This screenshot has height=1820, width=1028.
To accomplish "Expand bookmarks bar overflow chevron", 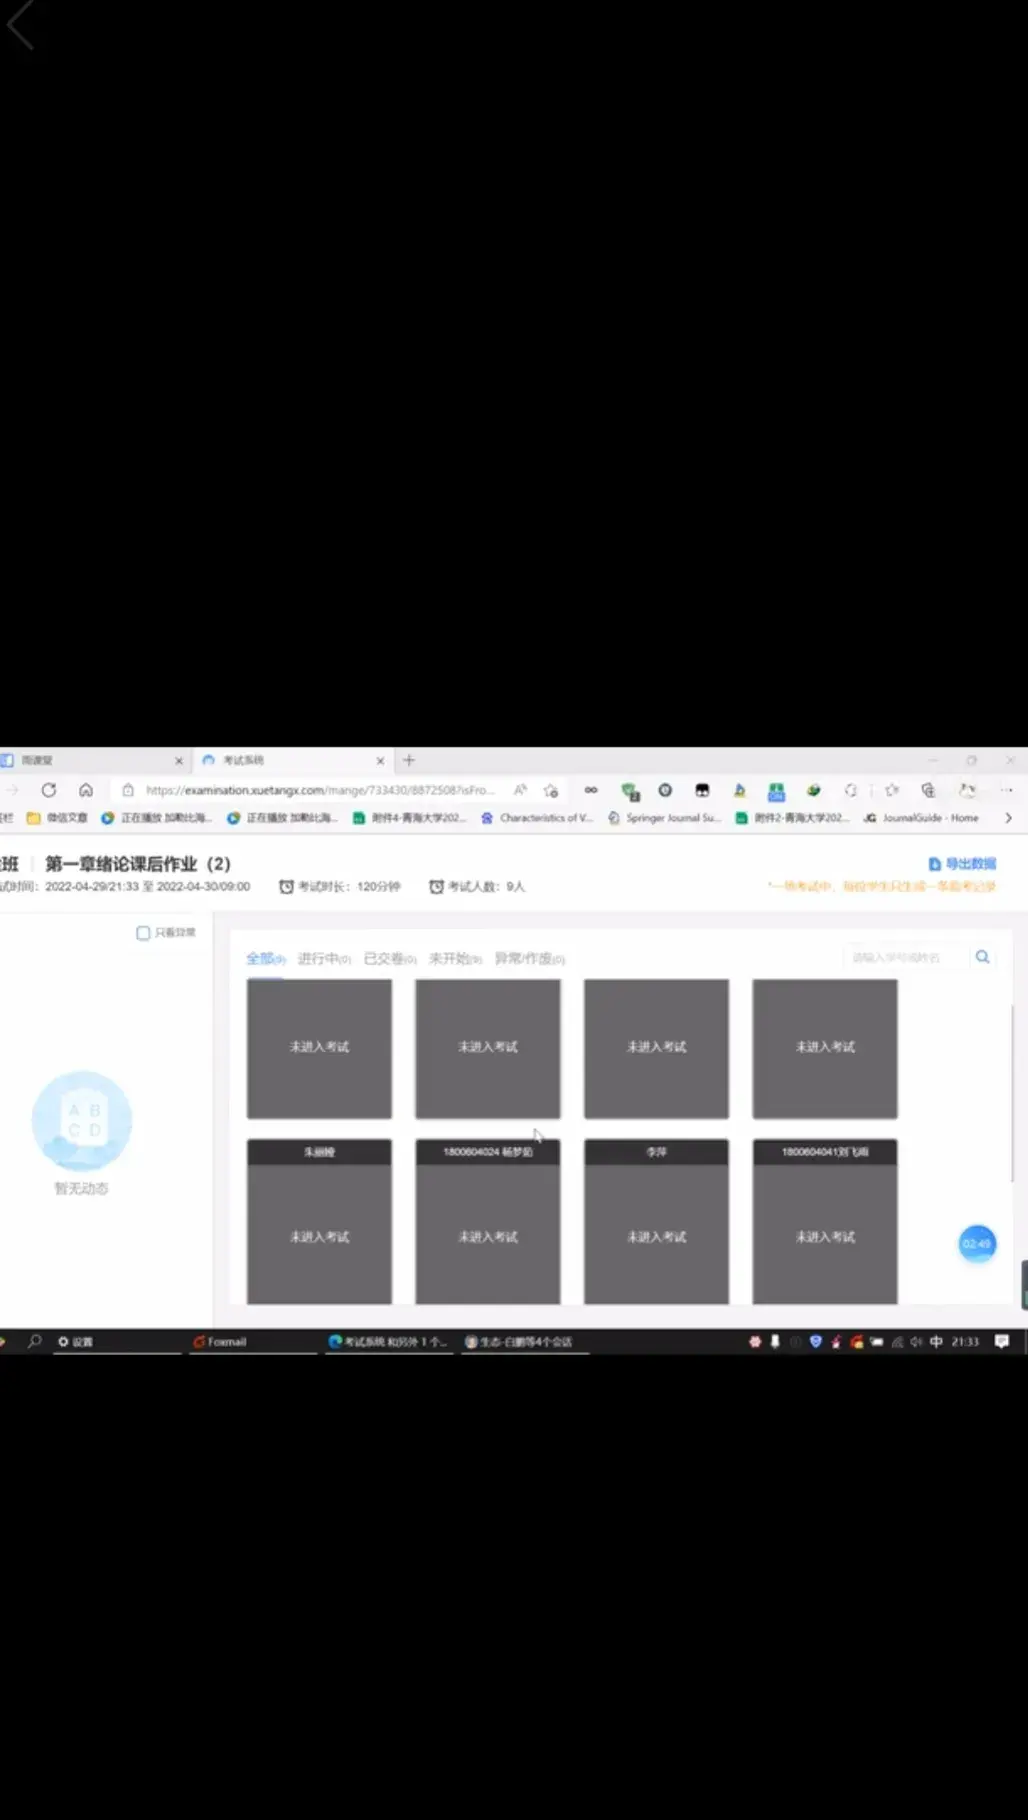I will [1008, 818].
